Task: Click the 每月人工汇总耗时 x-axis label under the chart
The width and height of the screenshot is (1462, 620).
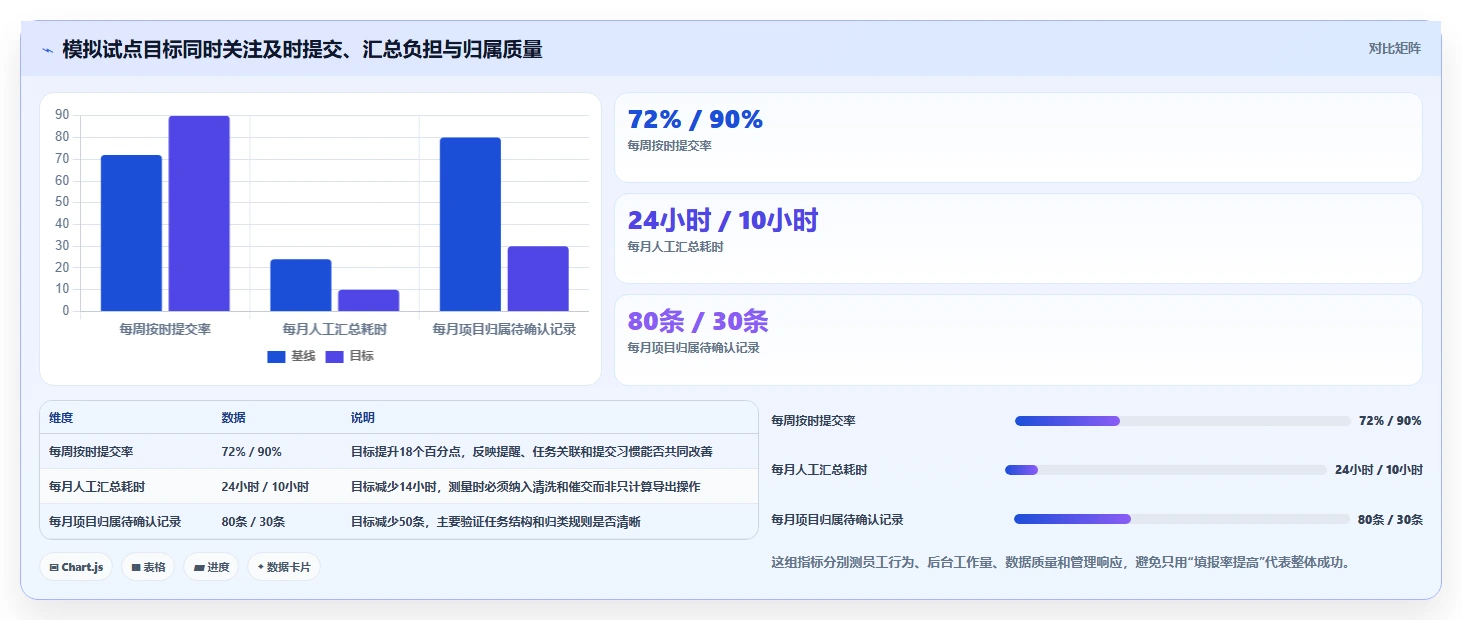Action: click(x=334, y=329)
